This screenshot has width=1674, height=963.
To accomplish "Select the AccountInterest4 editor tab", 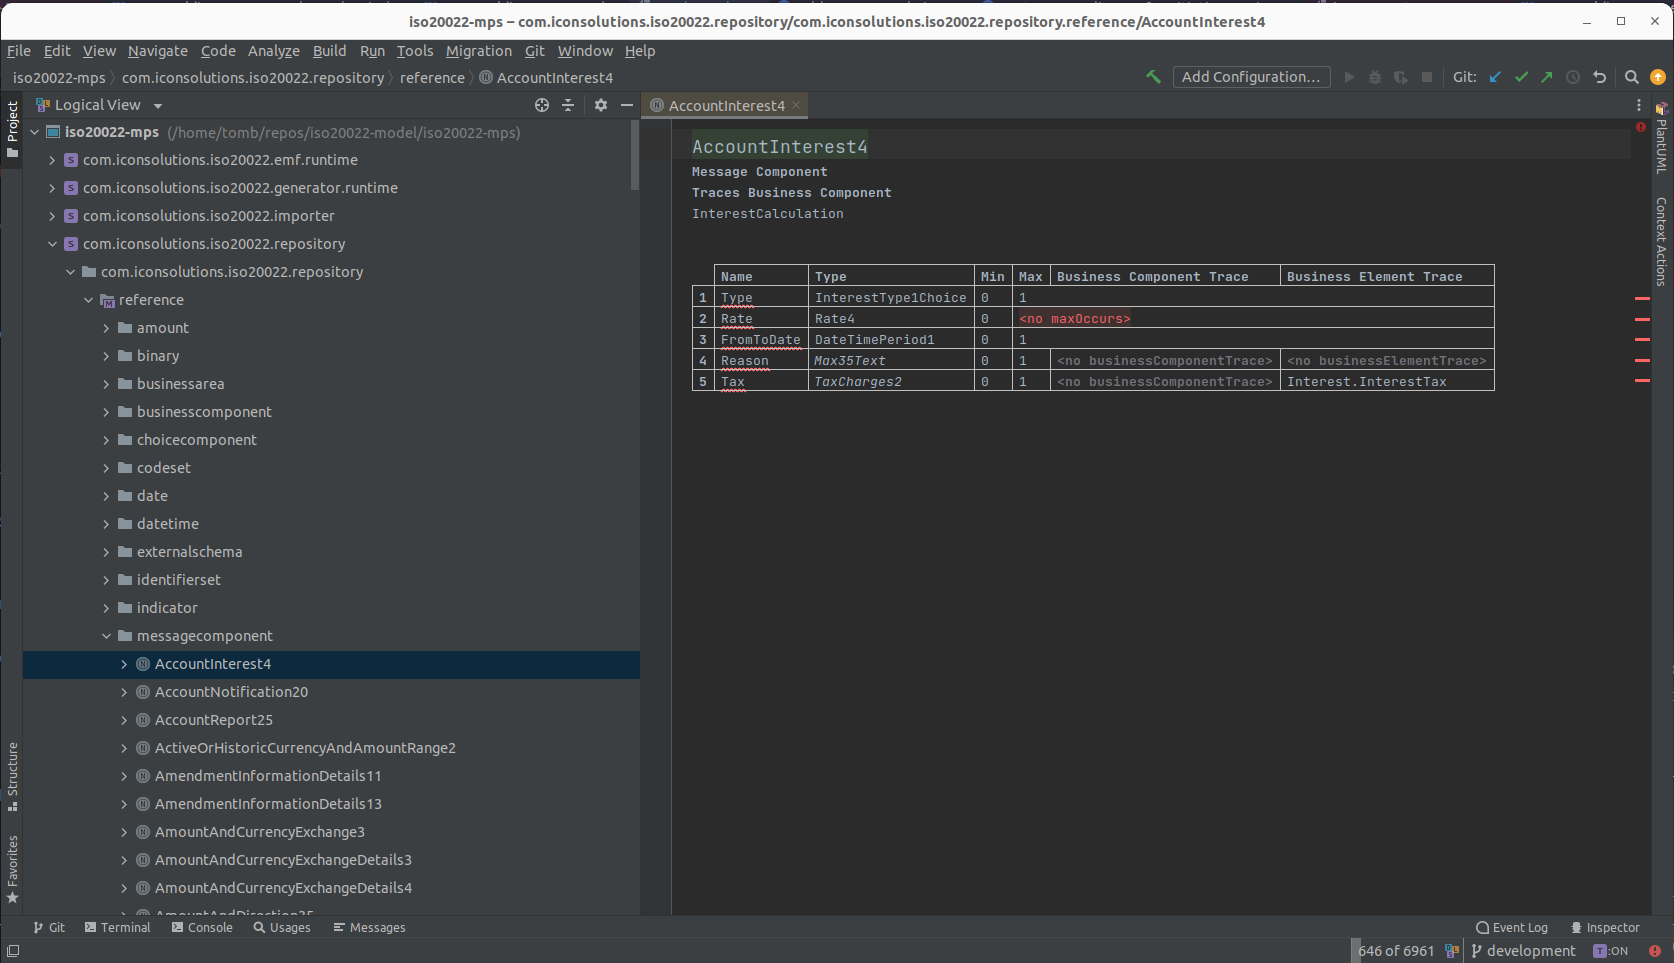I will coord(725,106).
